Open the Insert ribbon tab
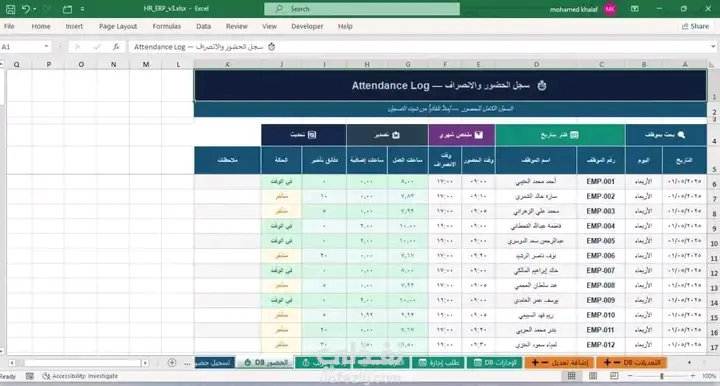Viewport: 720px width, 386px height. click(74, 26)
